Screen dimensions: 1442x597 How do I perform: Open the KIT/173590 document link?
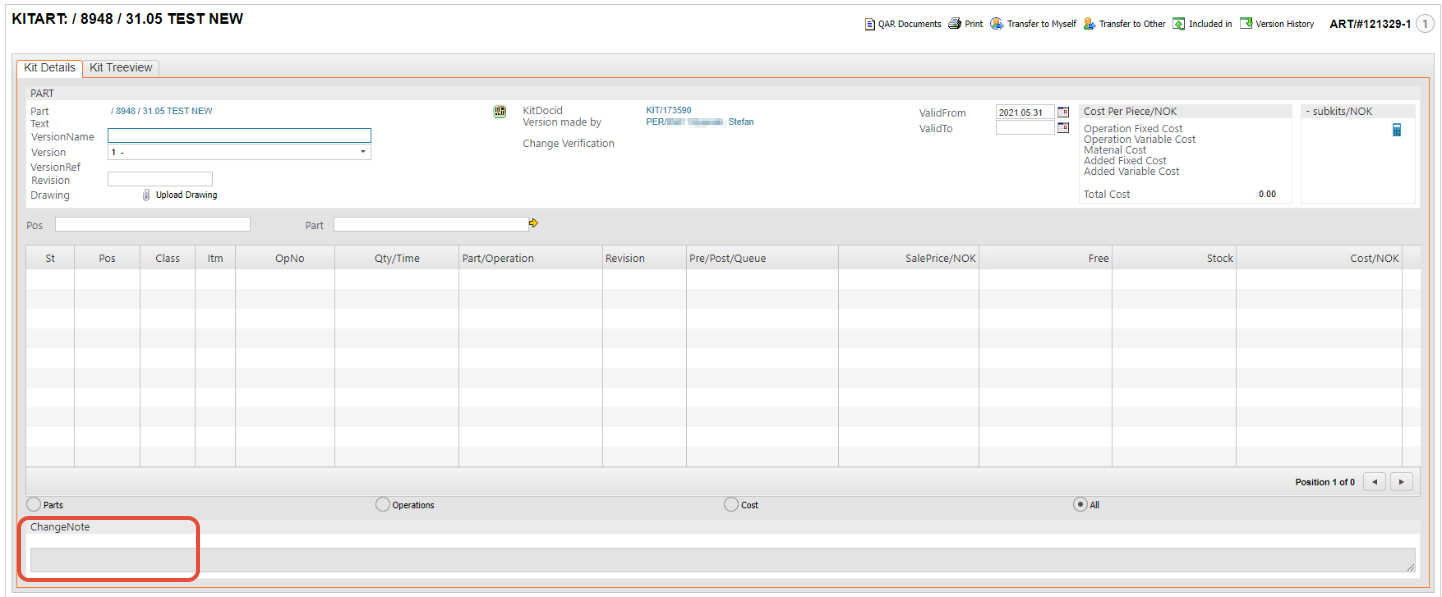(668, 110)
